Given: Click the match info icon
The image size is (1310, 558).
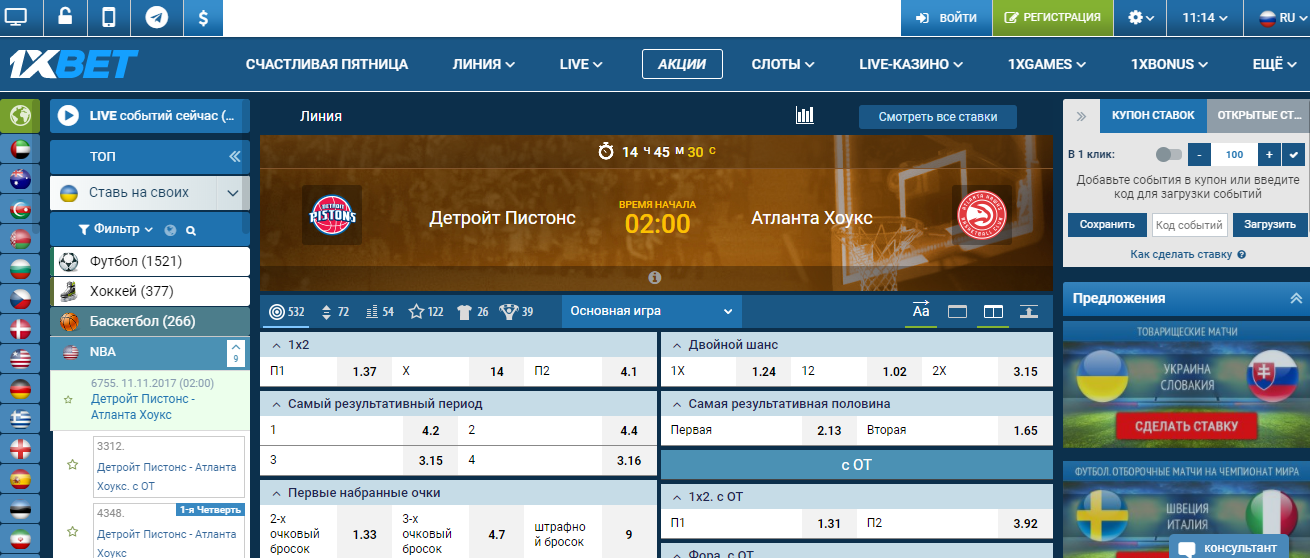Looking at the screenshot, I should (x=655, y=277).
